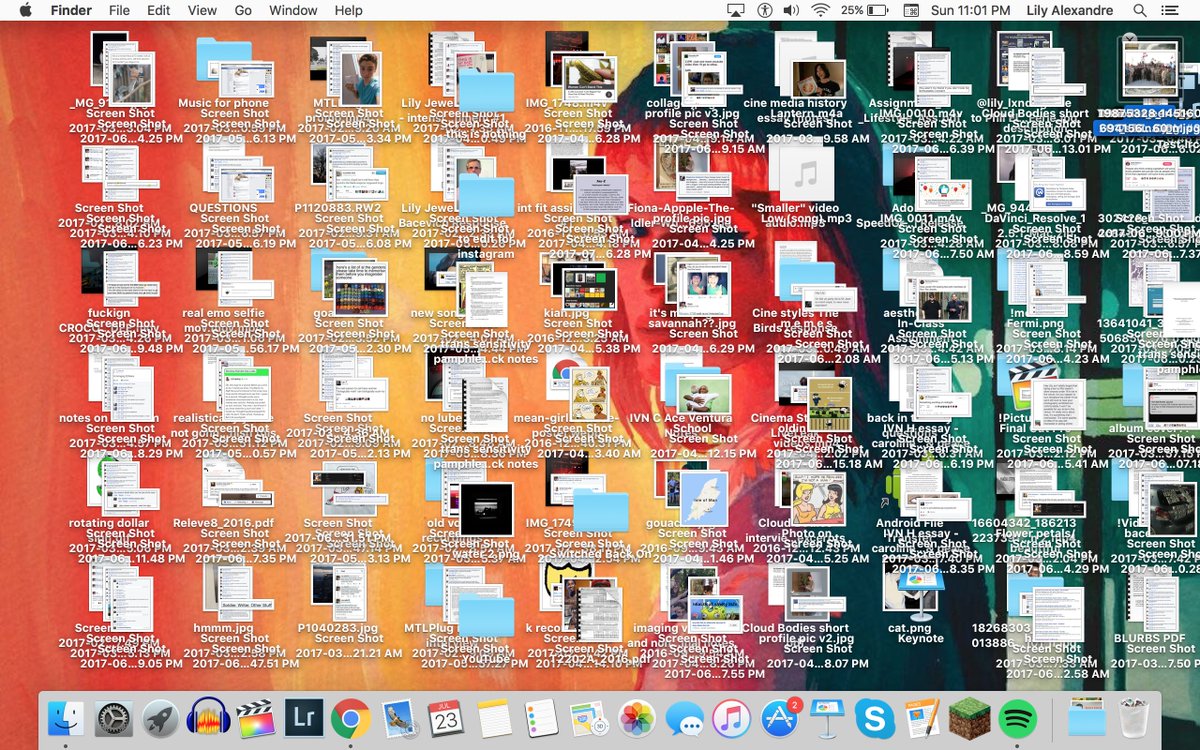Open Spotlight search magnifier icon
The width and height of the screenshot is (1200, 750).
1140,10
